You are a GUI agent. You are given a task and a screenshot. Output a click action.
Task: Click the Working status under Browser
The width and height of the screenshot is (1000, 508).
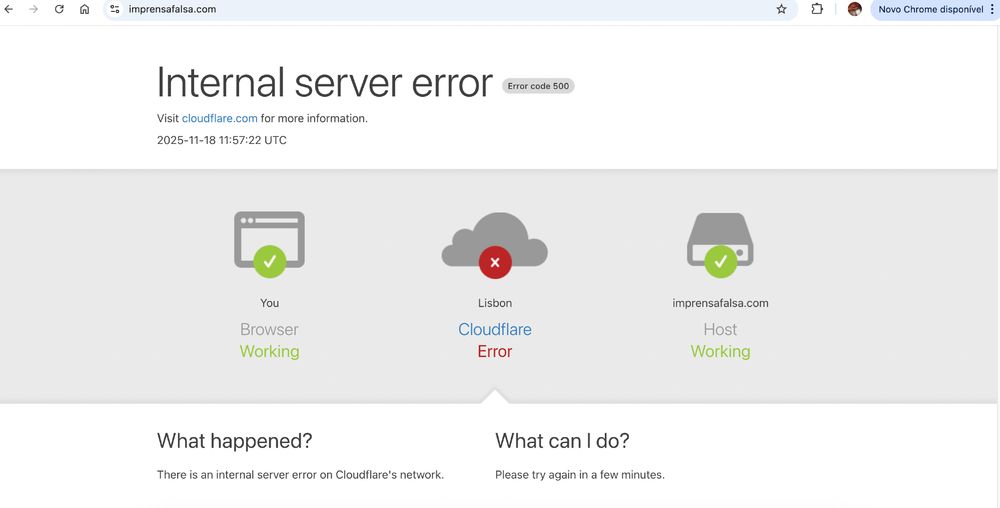coord(269,351)
